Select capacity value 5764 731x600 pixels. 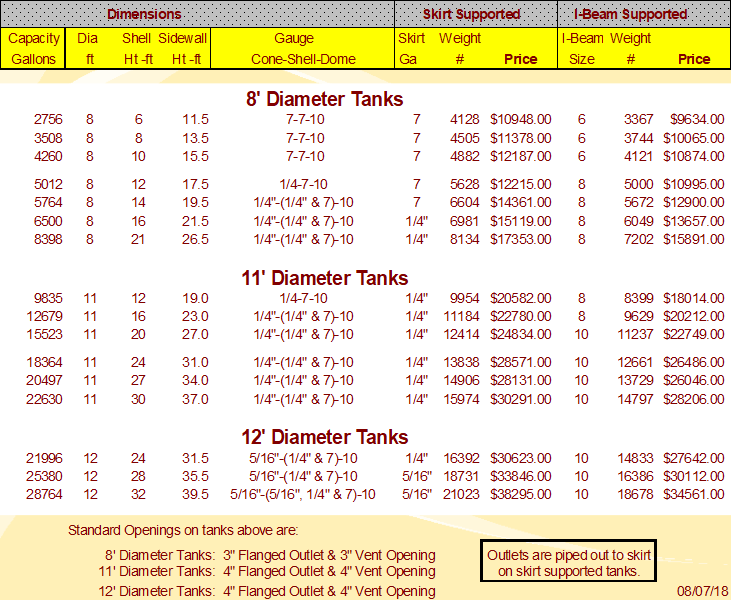click(48, 202)
